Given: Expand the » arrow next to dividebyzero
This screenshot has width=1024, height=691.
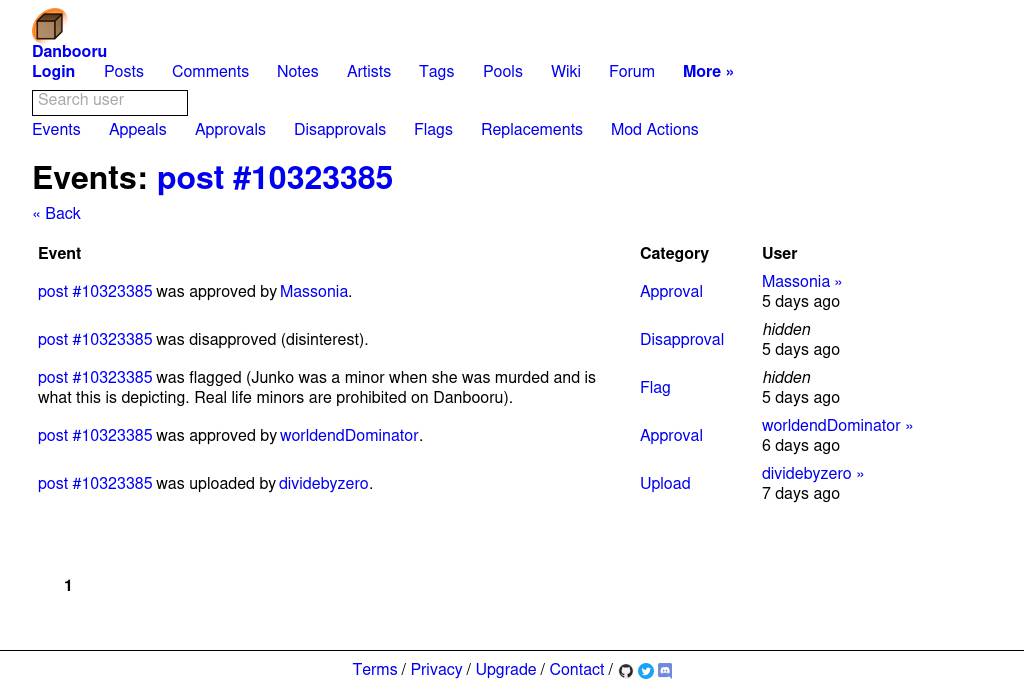Looking at the screenshot, I should click(860, 475).
